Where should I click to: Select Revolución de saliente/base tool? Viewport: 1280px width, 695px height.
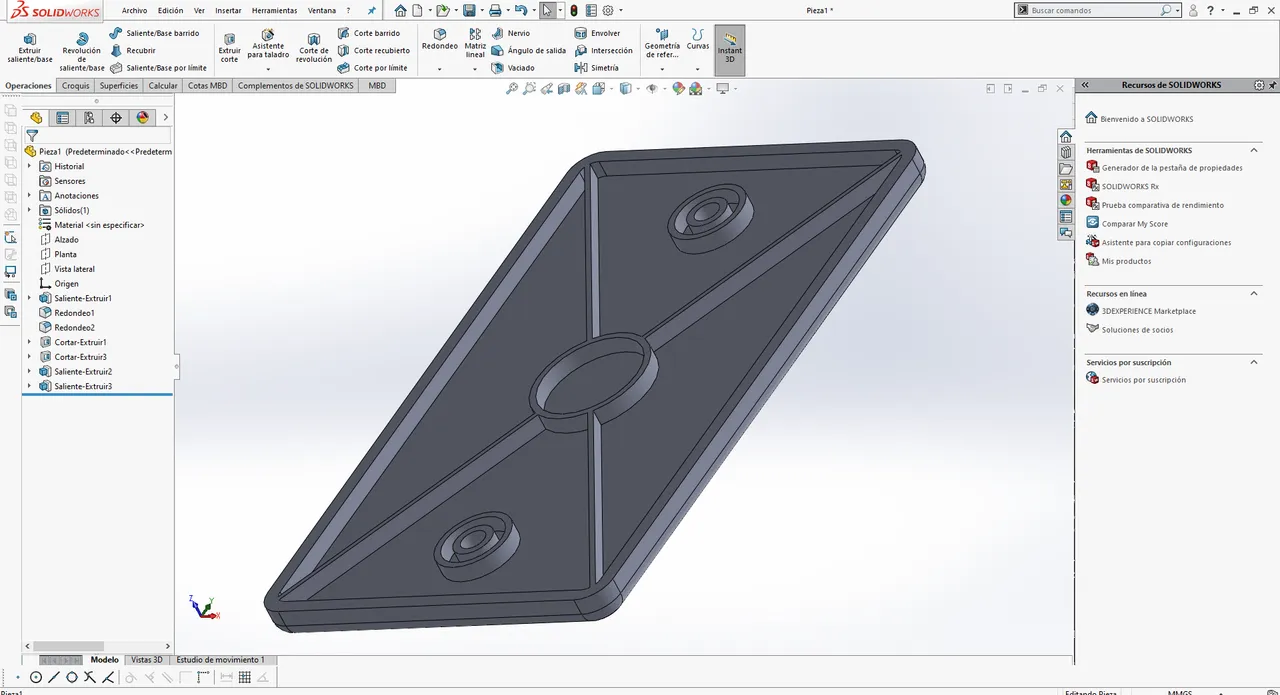tap(82, 52)
